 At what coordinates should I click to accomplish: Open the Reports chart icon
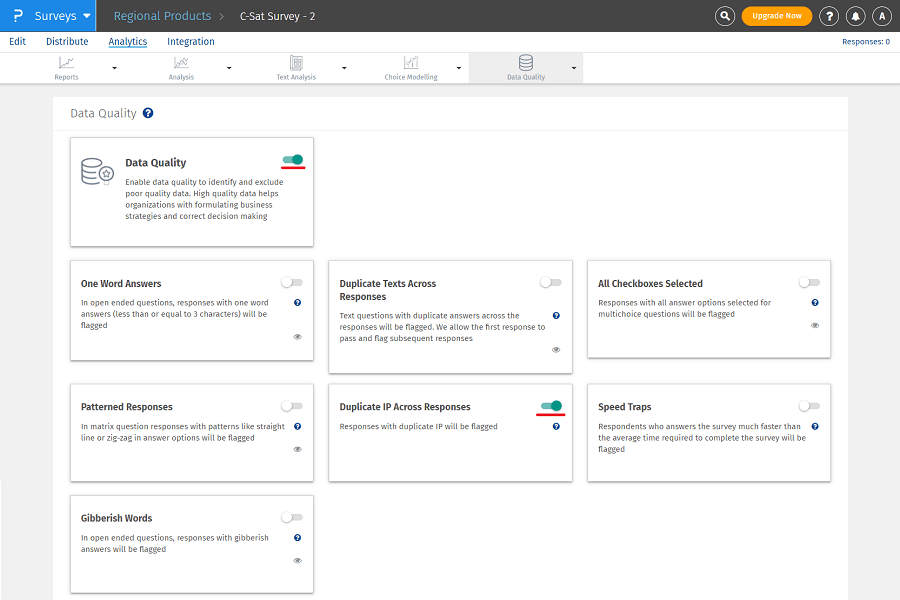[67, 63]
